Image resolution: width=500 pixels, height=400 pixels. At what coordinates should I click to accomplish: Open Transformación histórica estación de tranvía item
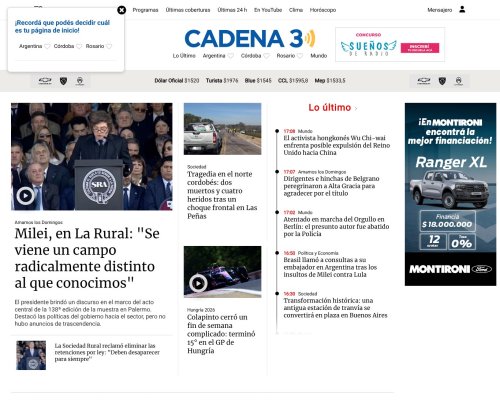pos(335,308)
